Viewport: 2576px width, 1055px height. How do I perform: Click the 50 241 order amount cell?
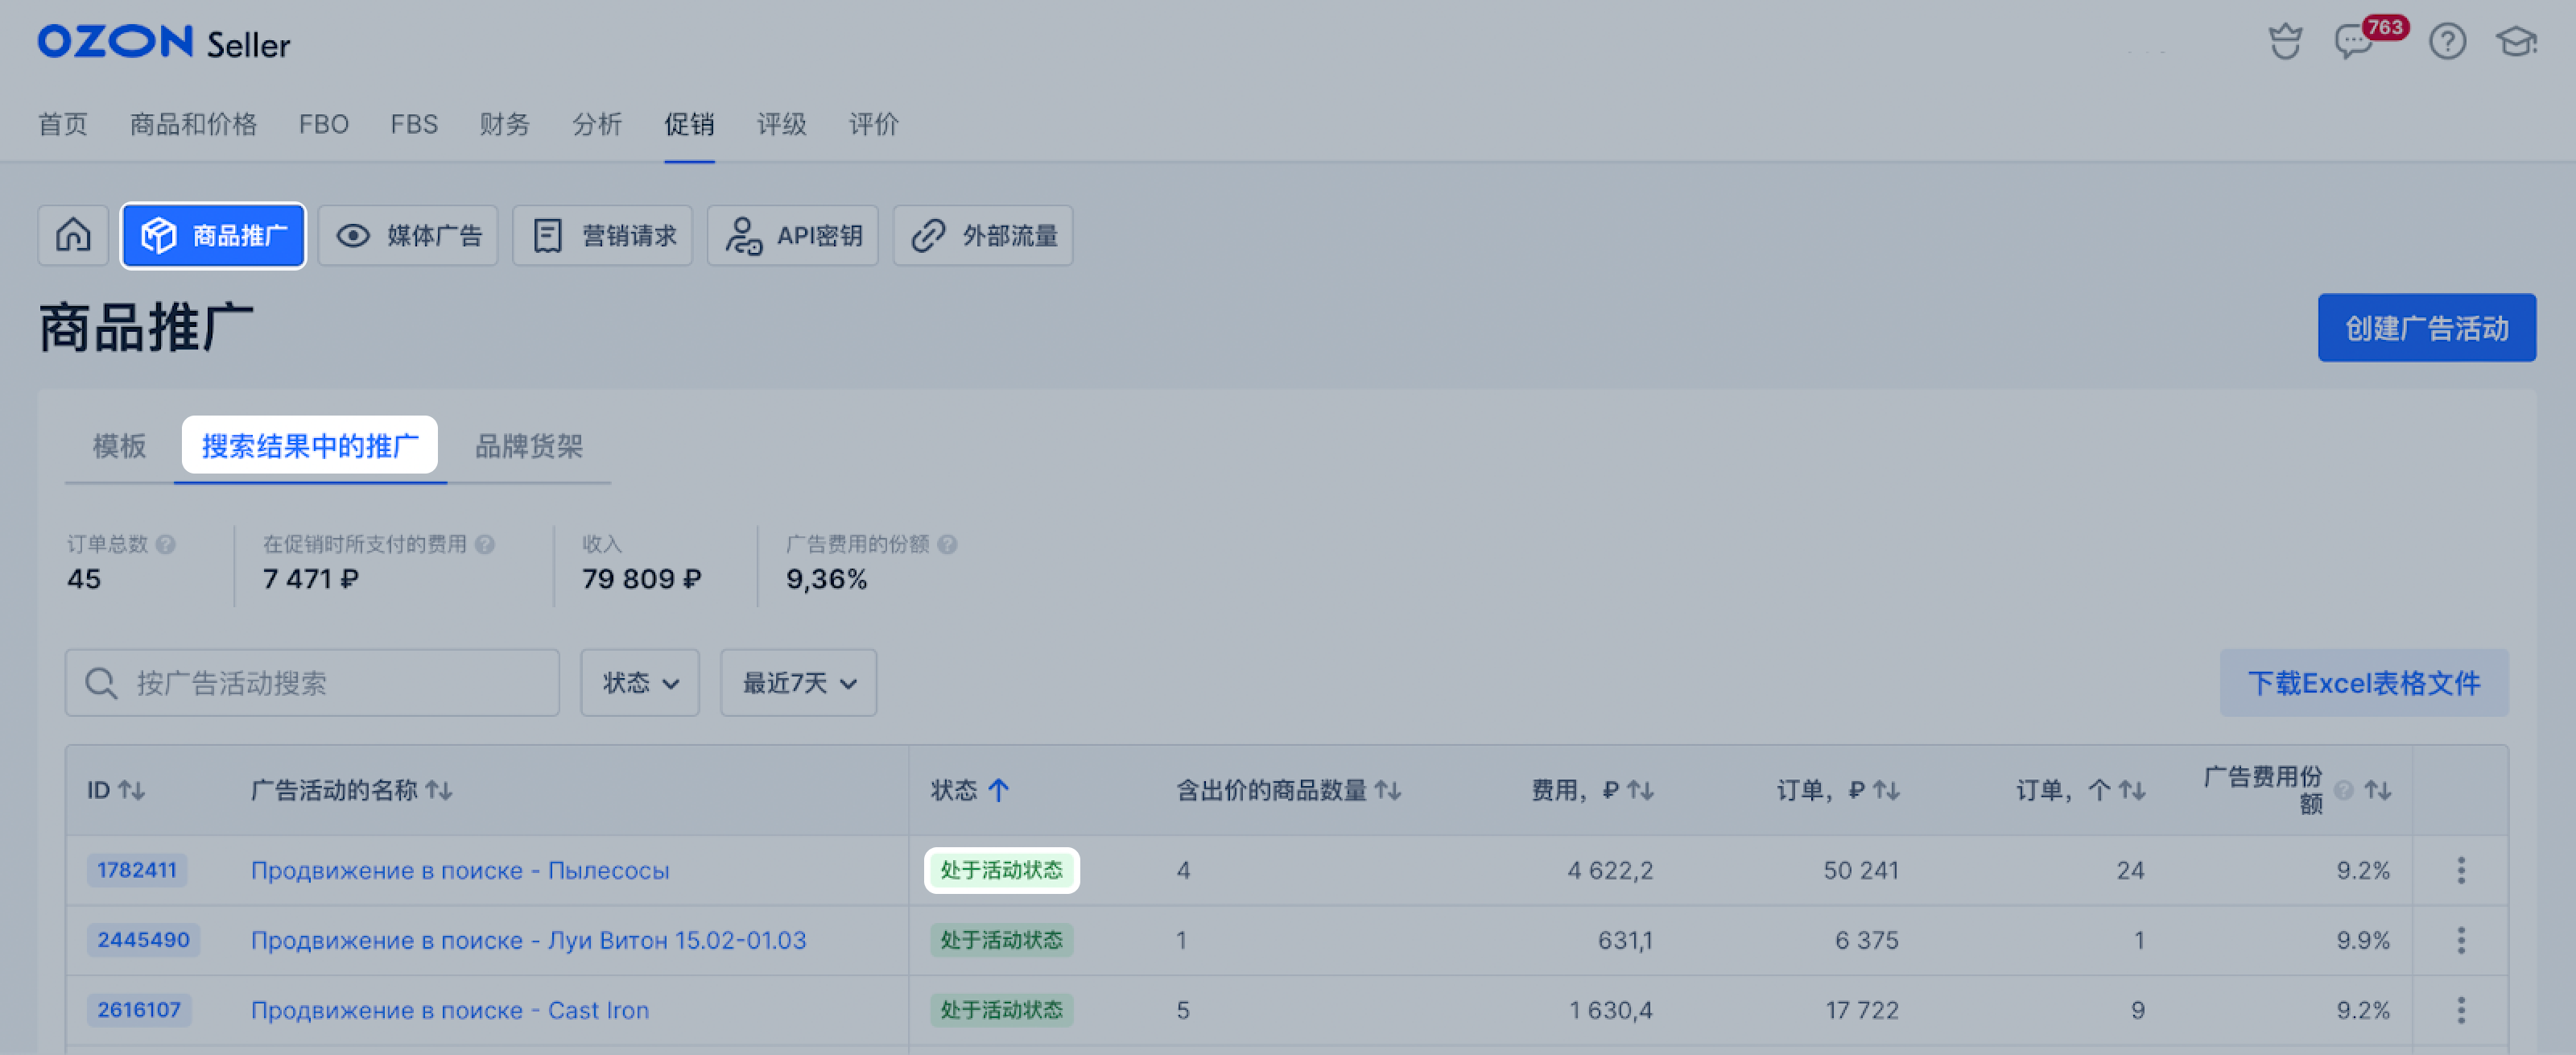pyautogui.click(x=1861, y=870)
